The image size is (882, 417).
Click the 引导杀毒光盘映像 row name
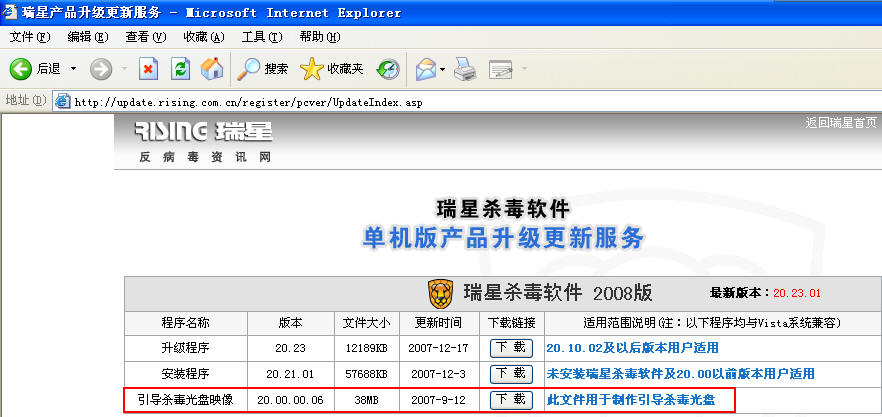185,401
